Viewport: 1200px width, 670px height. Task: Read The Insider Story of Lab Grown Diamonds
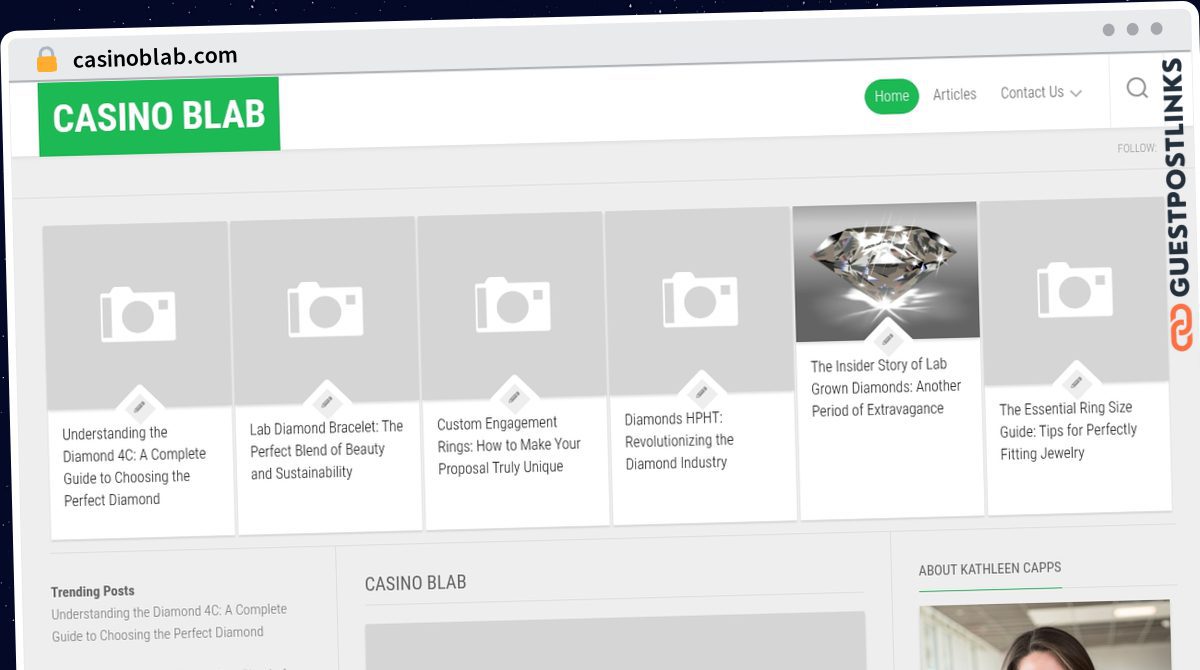pyautogui.click(x=885, y=387)
